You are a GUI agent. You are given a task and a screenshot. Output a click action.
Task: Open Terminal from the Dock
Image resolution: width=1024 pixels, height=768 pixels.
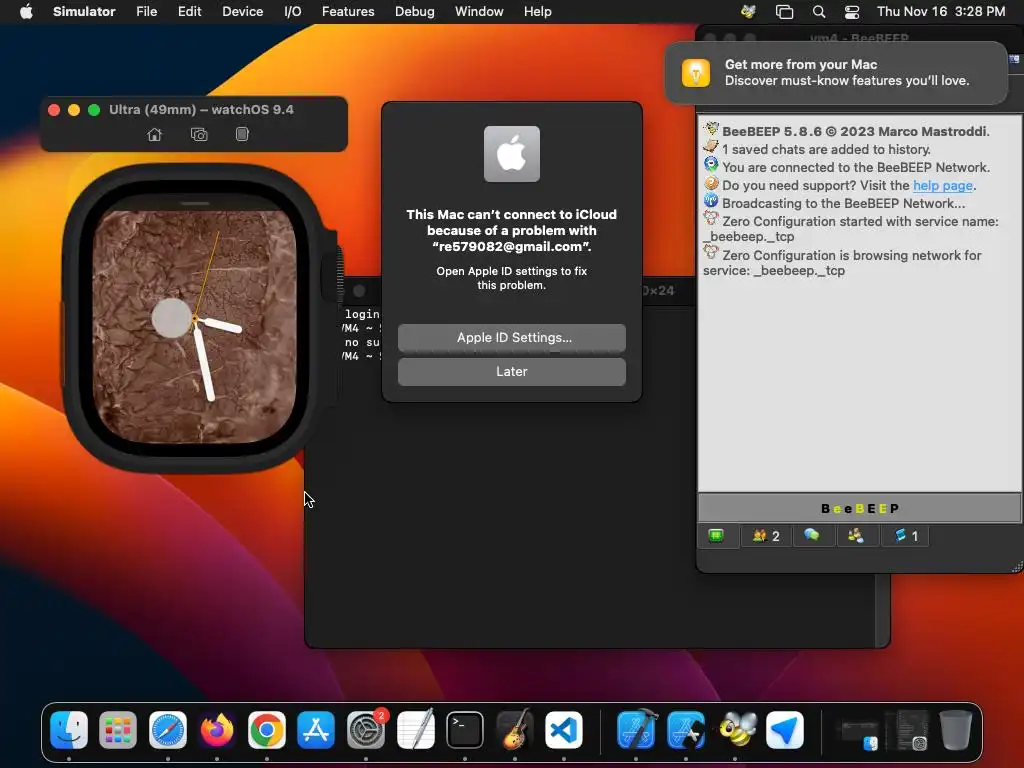tap(465, 729)
